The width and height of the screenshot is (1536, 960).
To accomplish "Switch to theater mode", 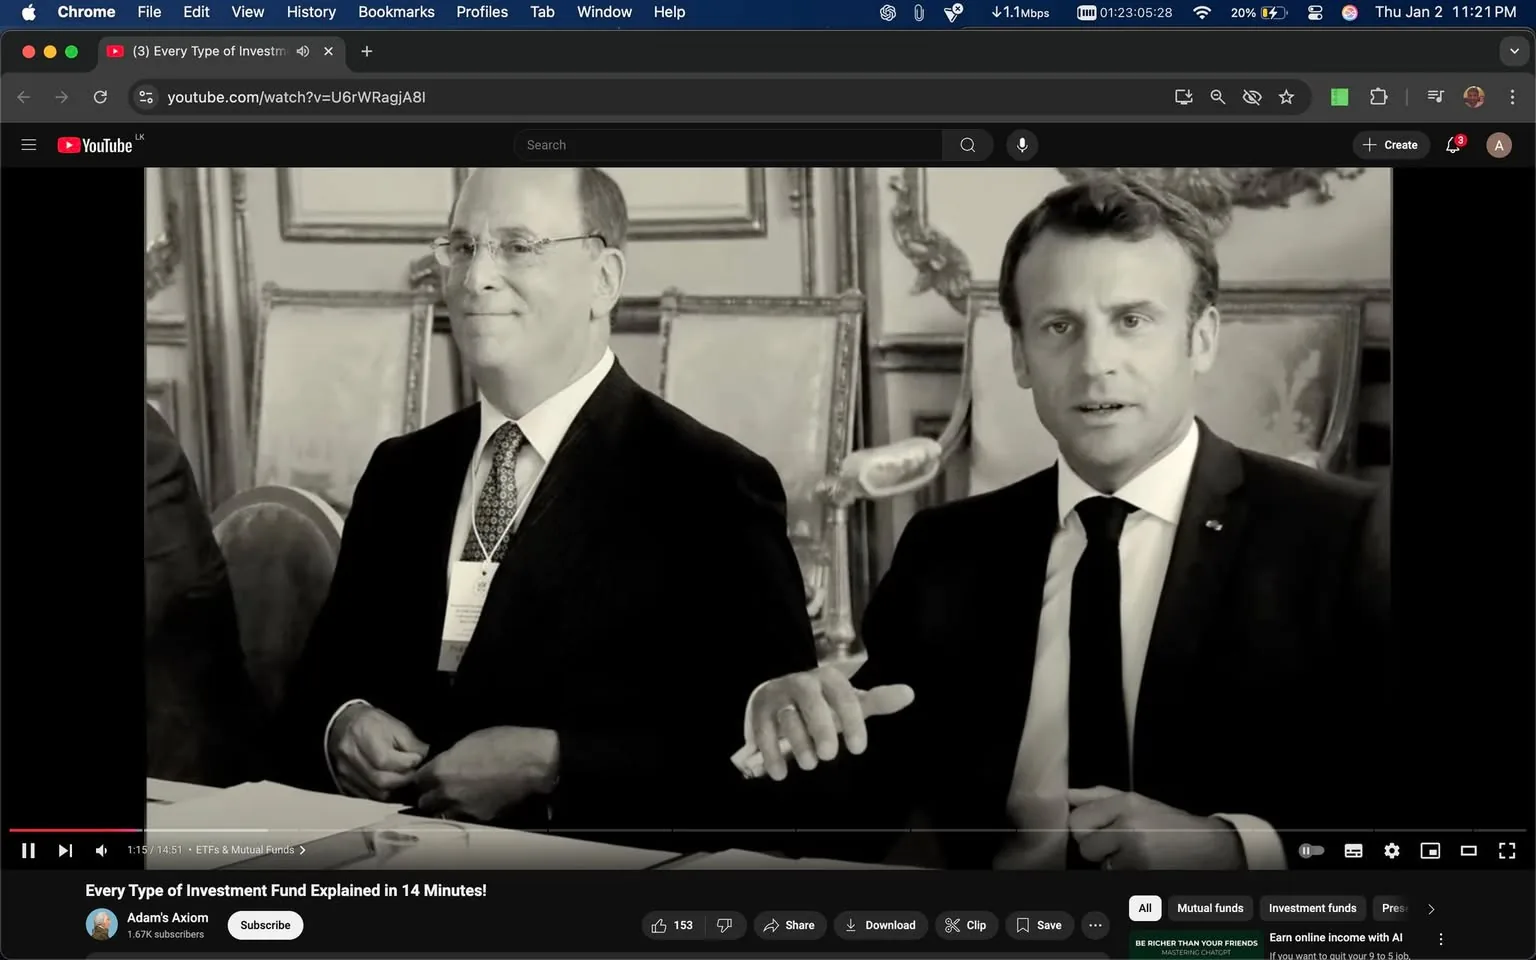I will pyautogui.click(x=1468, y=850).
